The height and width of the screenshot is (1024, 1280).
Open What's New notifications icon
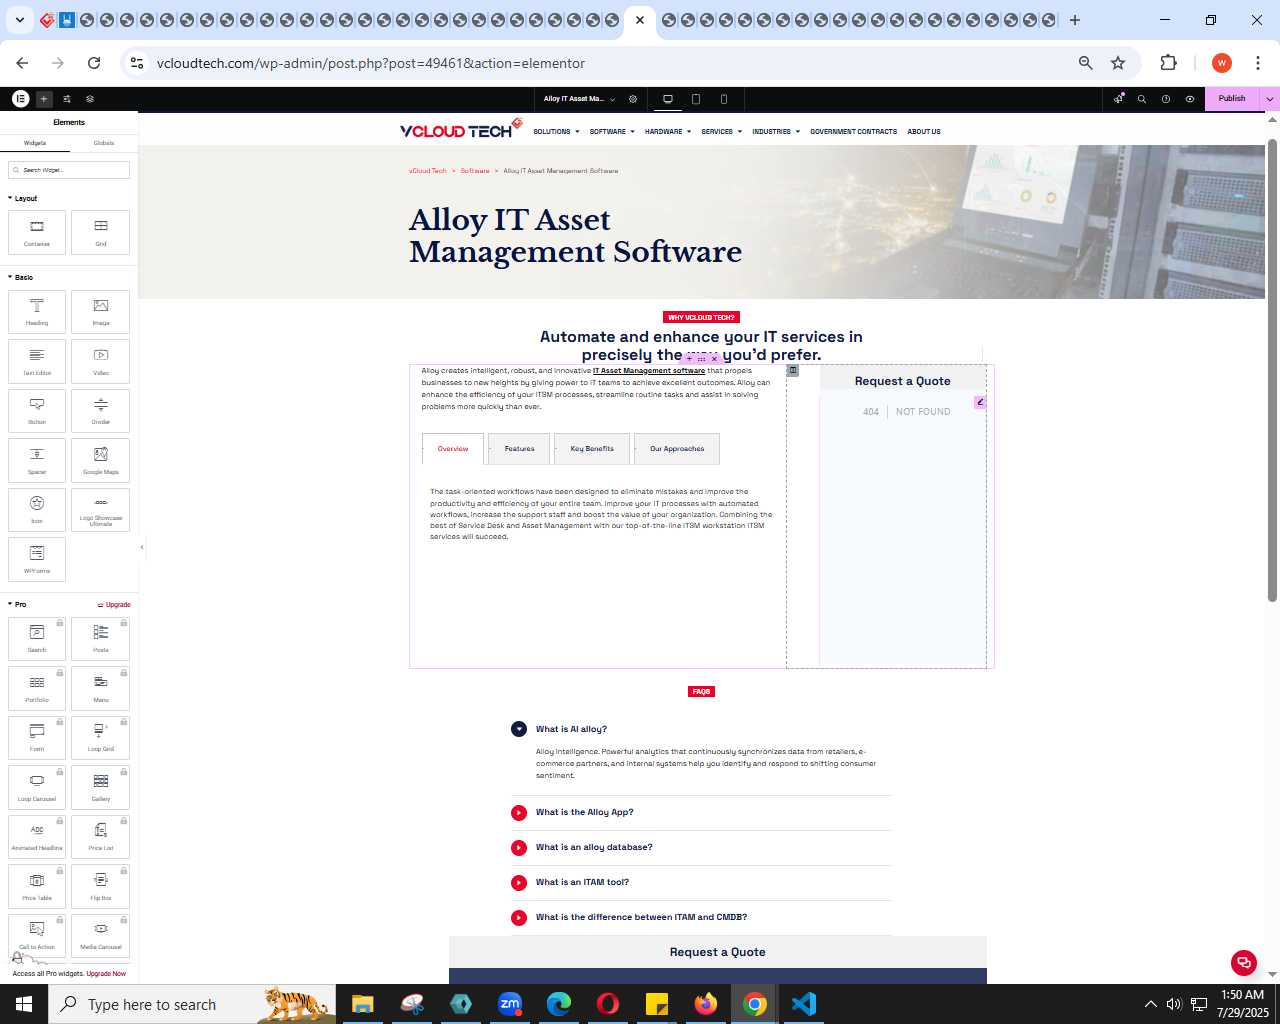pos(1119,99)
